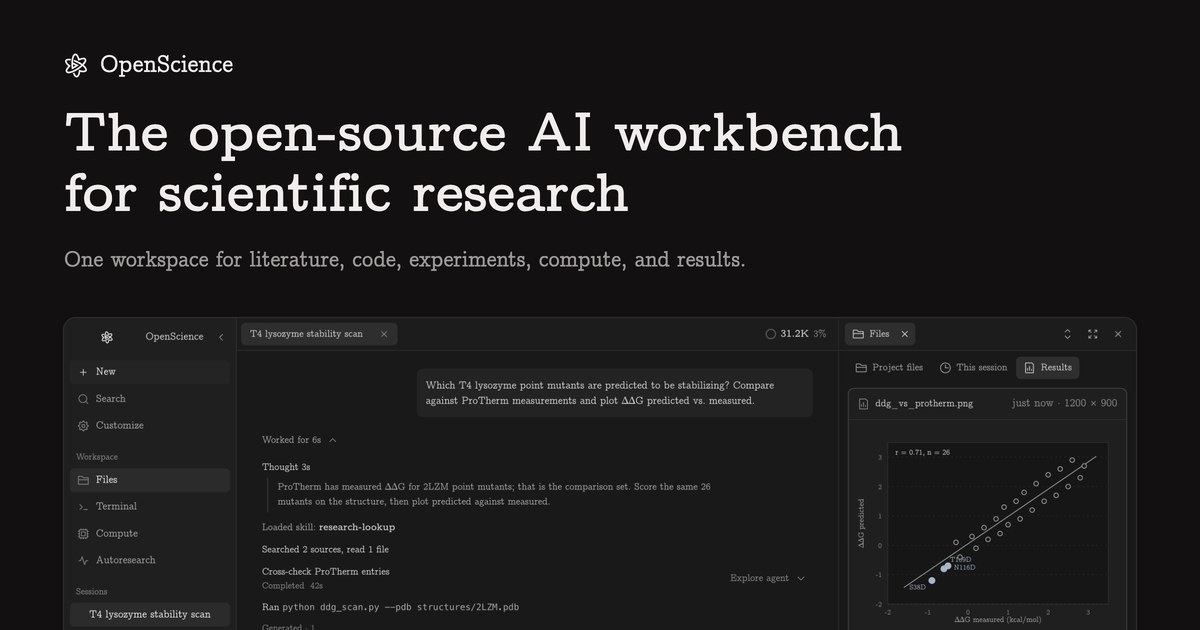Open Terminal in the Workspace list
Screen dimensions: 1200x630
click(150, 507)
